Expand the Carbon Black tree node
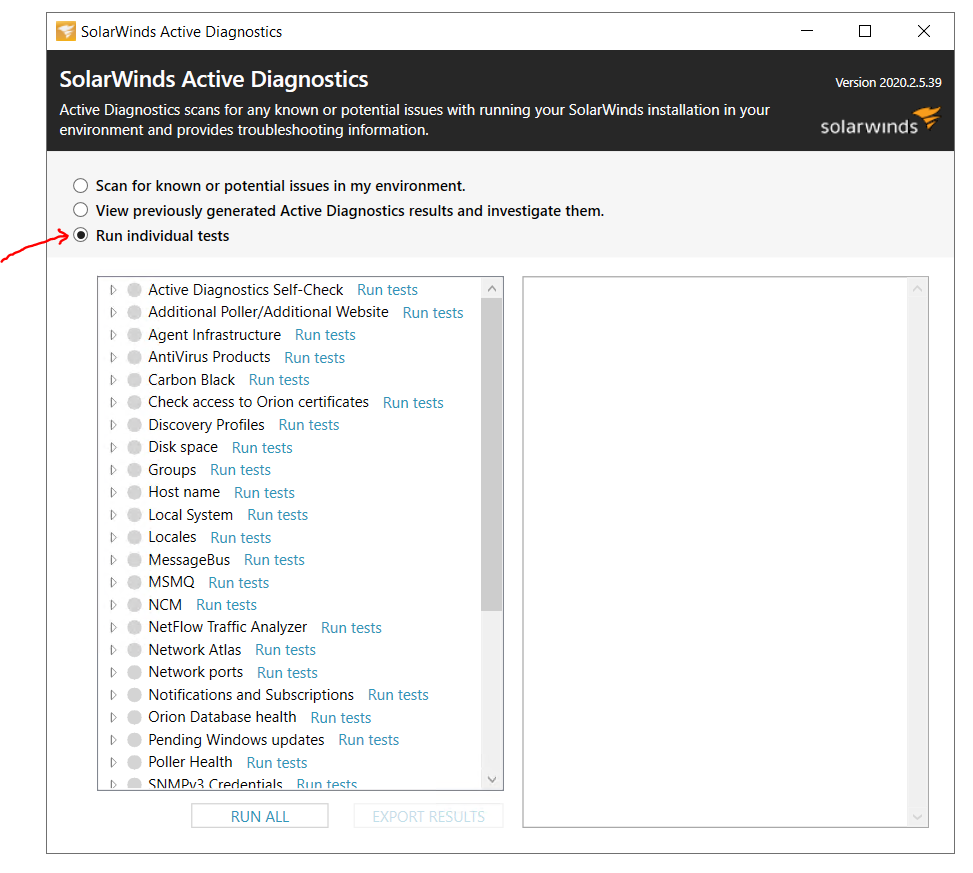The width and height of the screenshot is (973, 873). (113, 380)
